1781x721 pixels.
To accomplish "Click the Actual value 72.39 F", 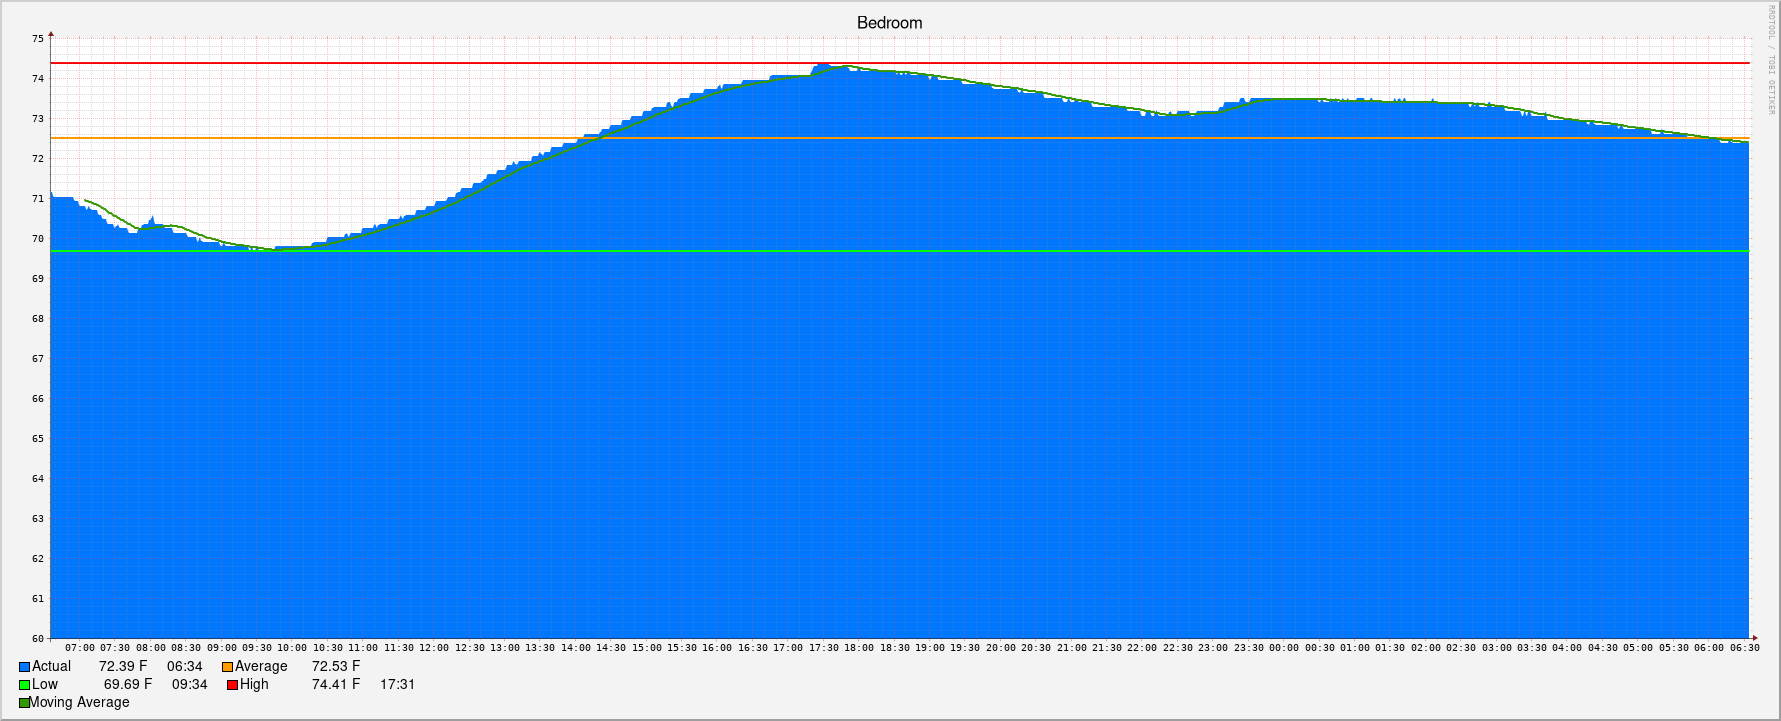I will 123,667.
